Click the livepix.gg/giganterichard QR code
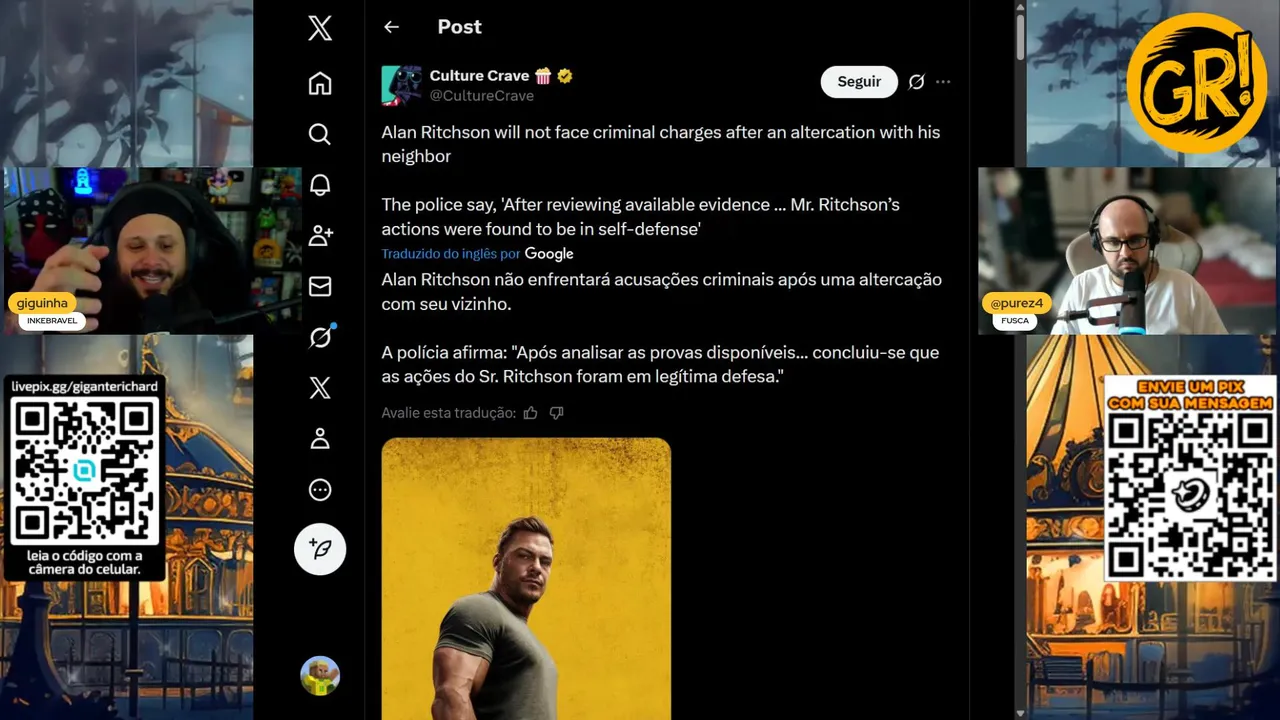Image resolution: width=1280 pixels, height=720 pixels. pos(84,469)
